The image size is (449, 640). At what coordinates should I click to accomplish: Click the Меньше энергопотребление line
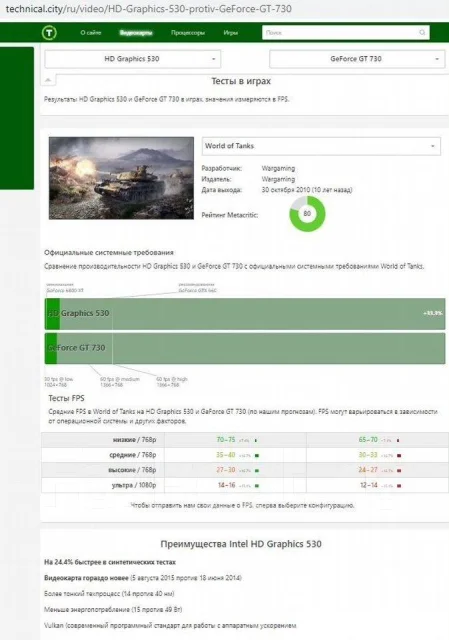[x=113, y=610]
